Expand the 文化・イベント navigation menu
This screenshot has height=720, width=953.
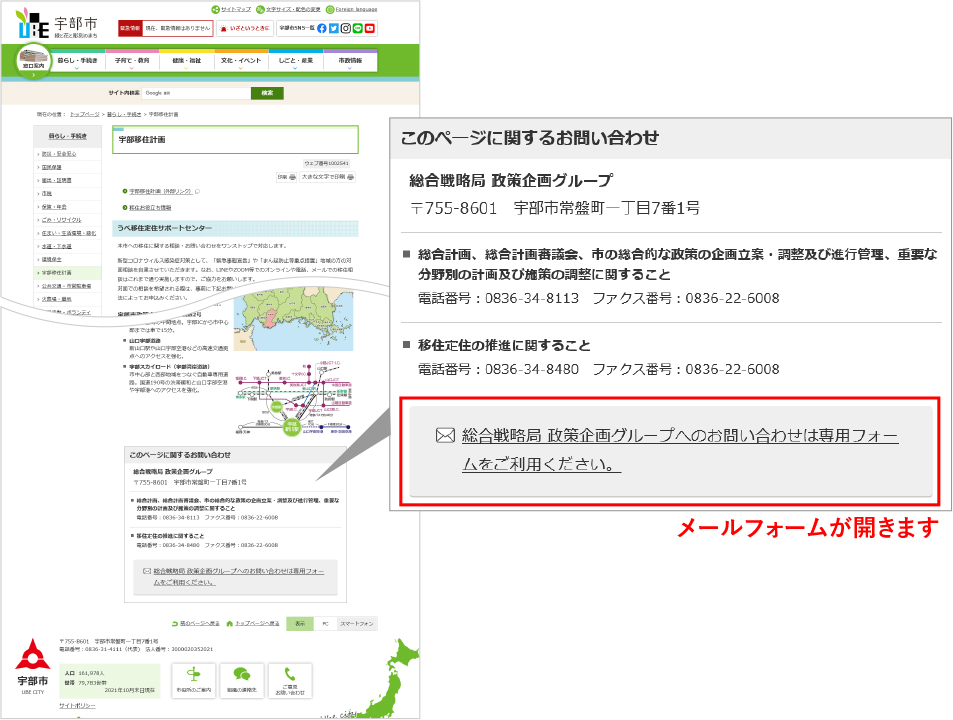coord(241,61)
